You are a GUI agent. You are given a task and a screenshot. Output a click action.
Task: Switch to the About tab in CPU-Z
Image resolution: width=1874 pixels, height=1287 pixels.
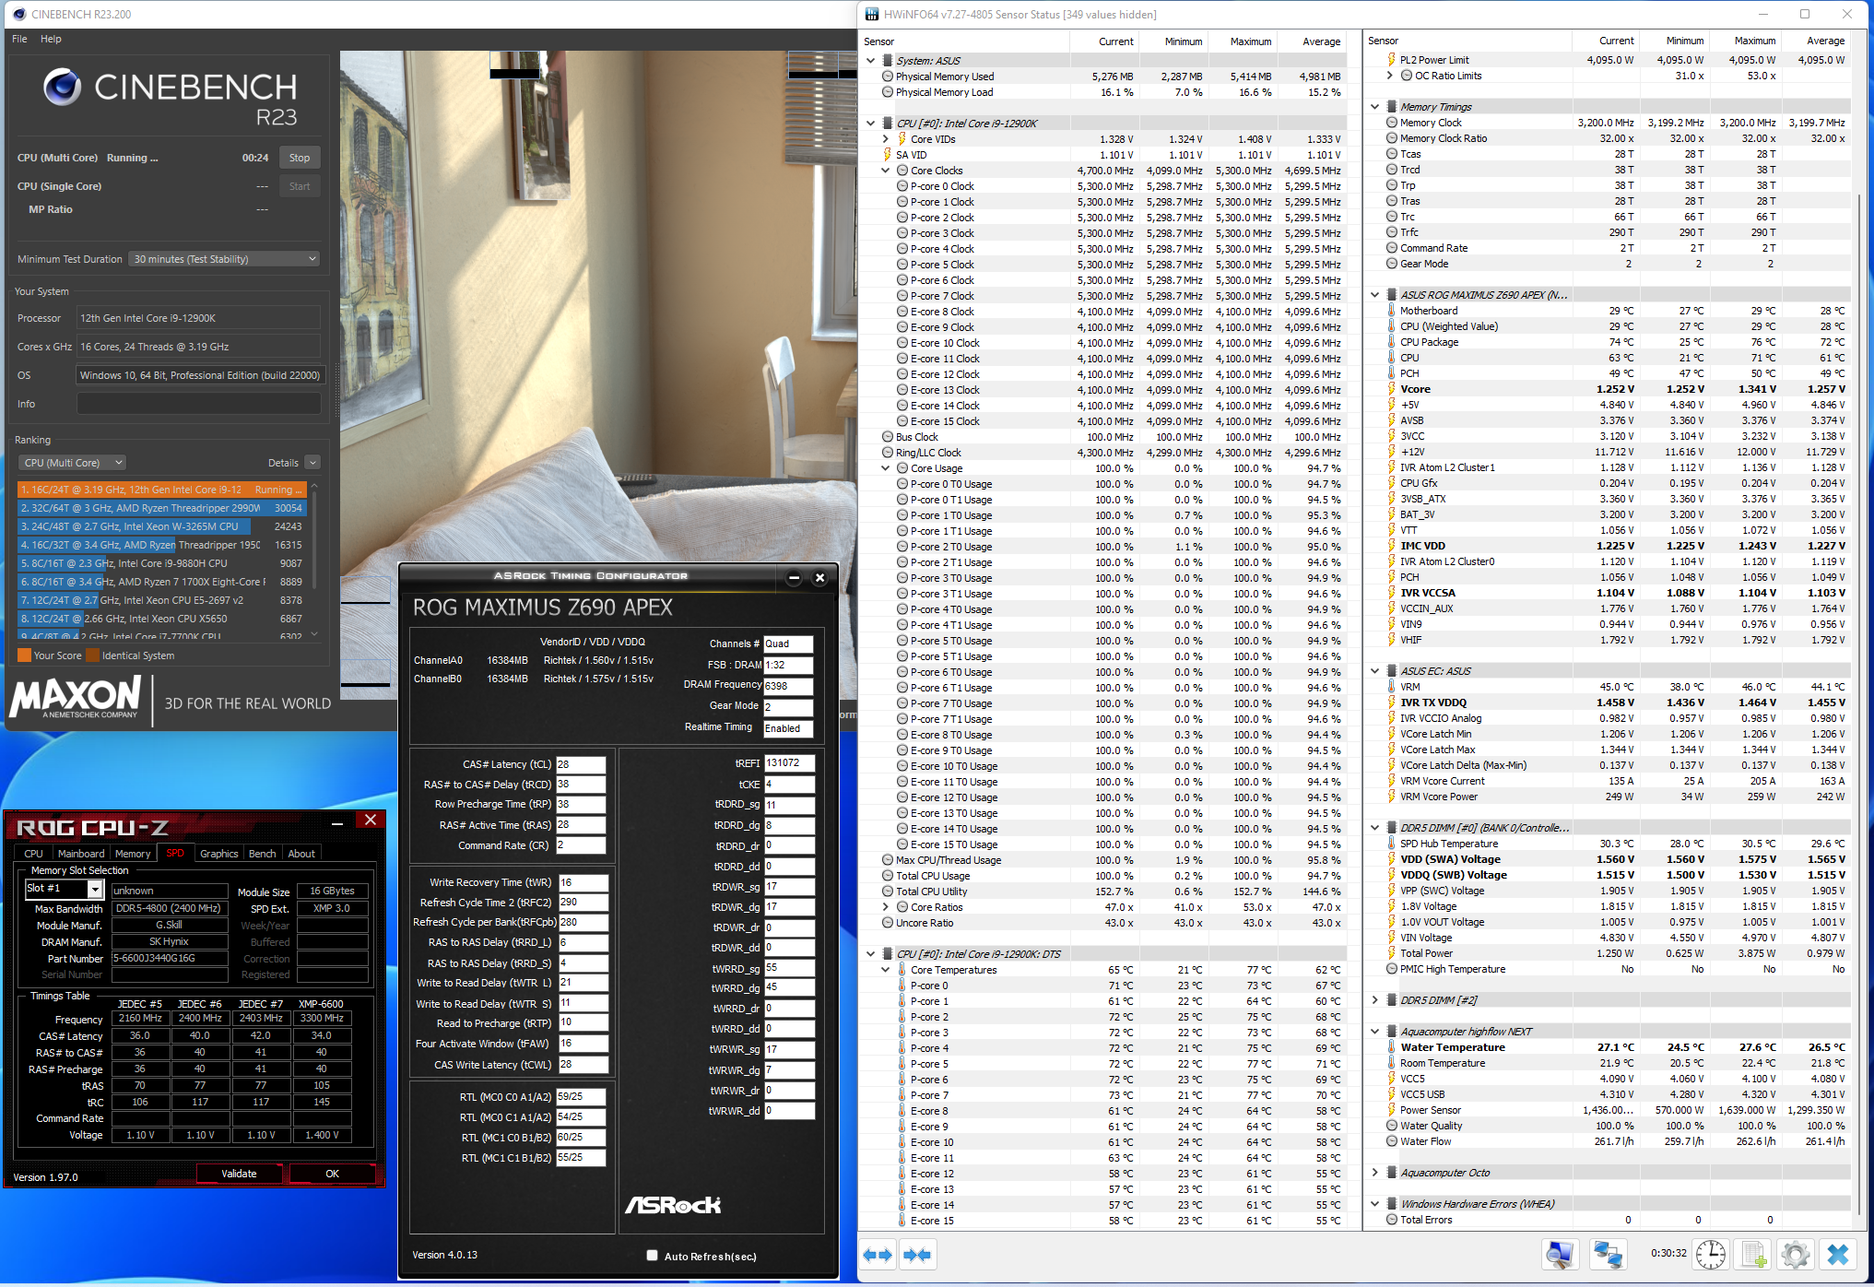[301, 854]
